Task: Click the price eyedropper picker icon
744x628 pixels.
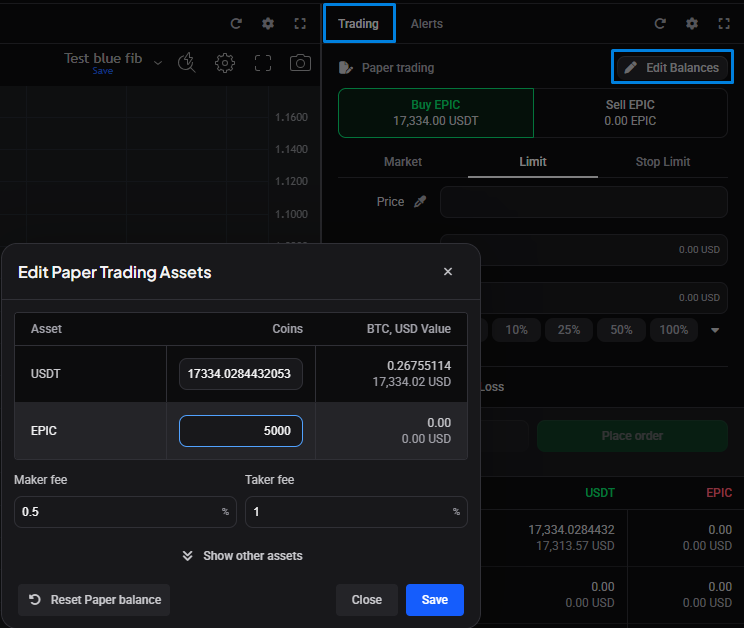Action: pyautogui.click(x=420, y=202)
